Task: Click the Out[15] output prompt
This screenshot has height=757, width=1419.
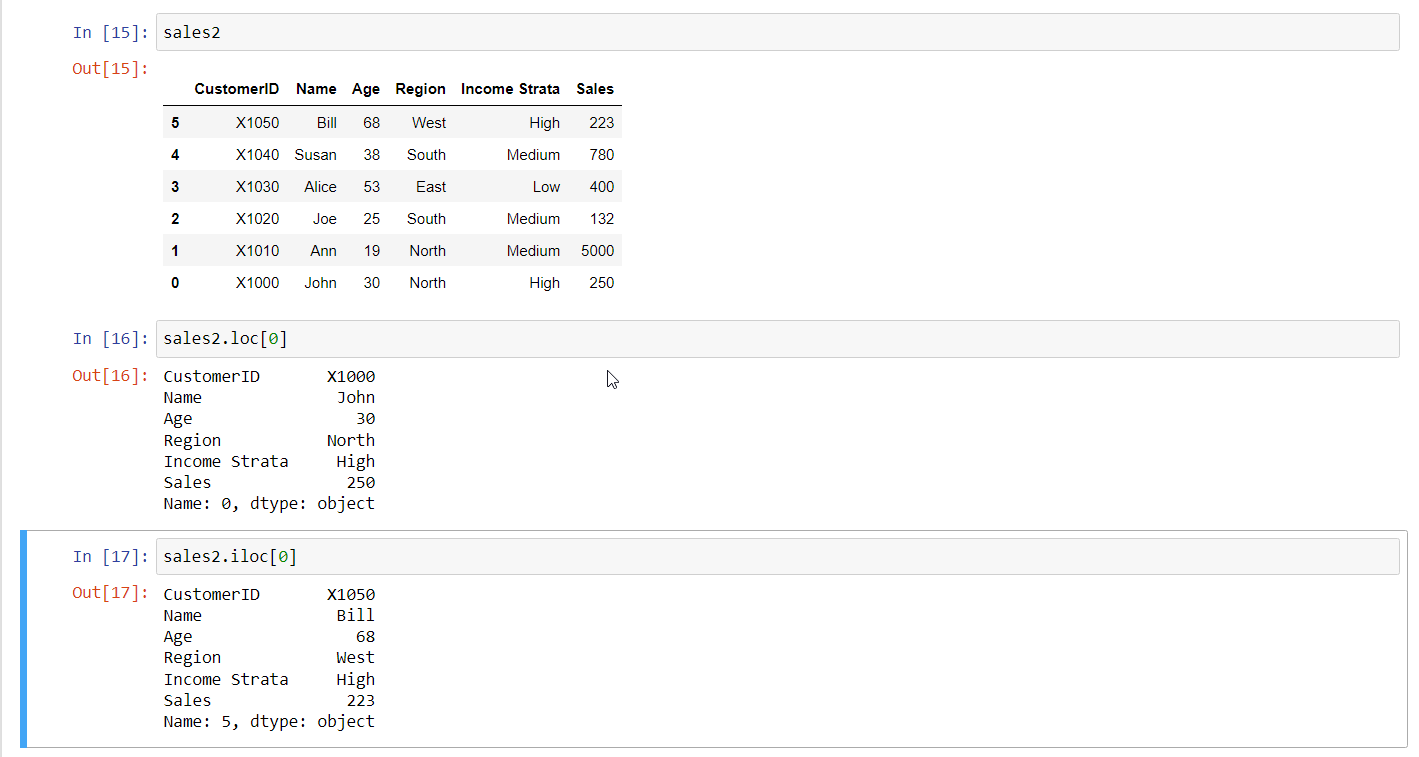Action: [110, 68]
